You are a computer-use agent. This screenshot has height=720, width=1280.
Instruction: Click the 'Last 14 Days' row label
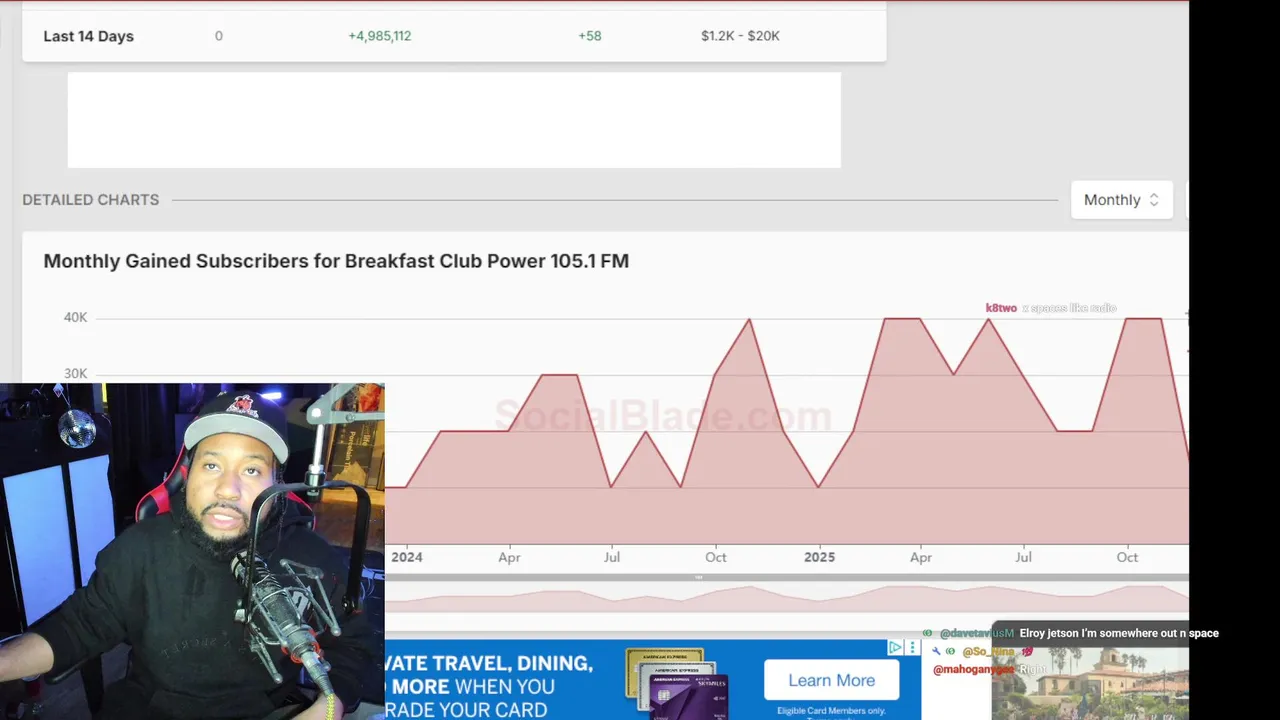click(x=88, y=36)
